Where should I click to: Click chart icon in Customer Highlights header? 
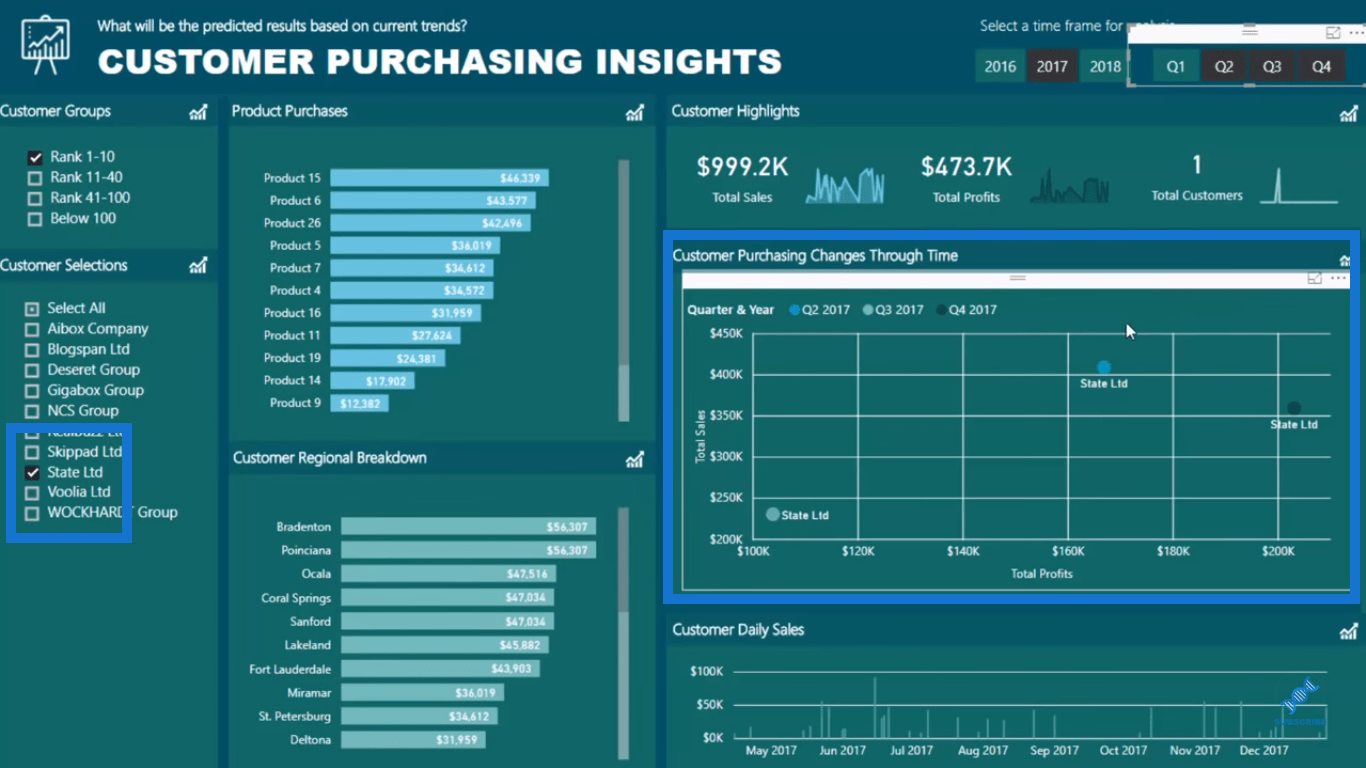tap(1348, 113)
